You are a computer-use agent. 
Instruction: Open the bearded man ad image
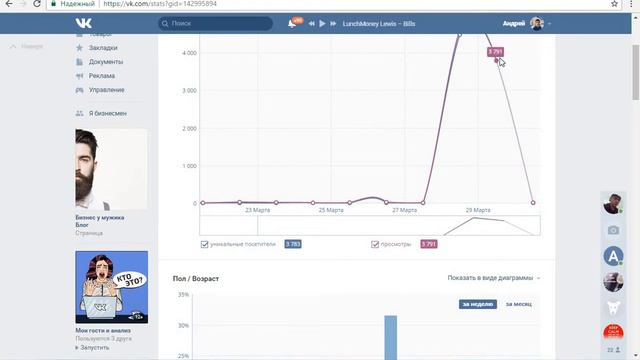[x=111, y=169]
